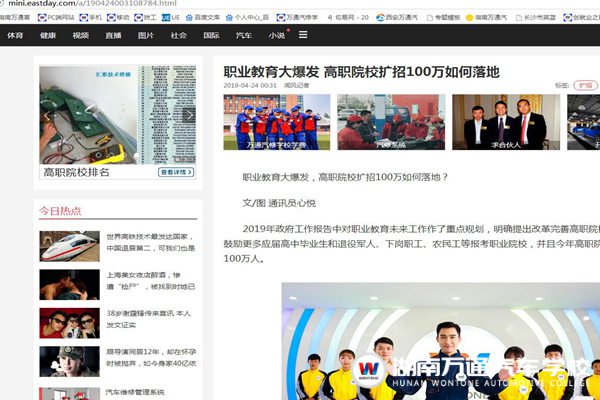Open the 手机 bookmark
Screen dimensions: 600x400
point(90,17)
